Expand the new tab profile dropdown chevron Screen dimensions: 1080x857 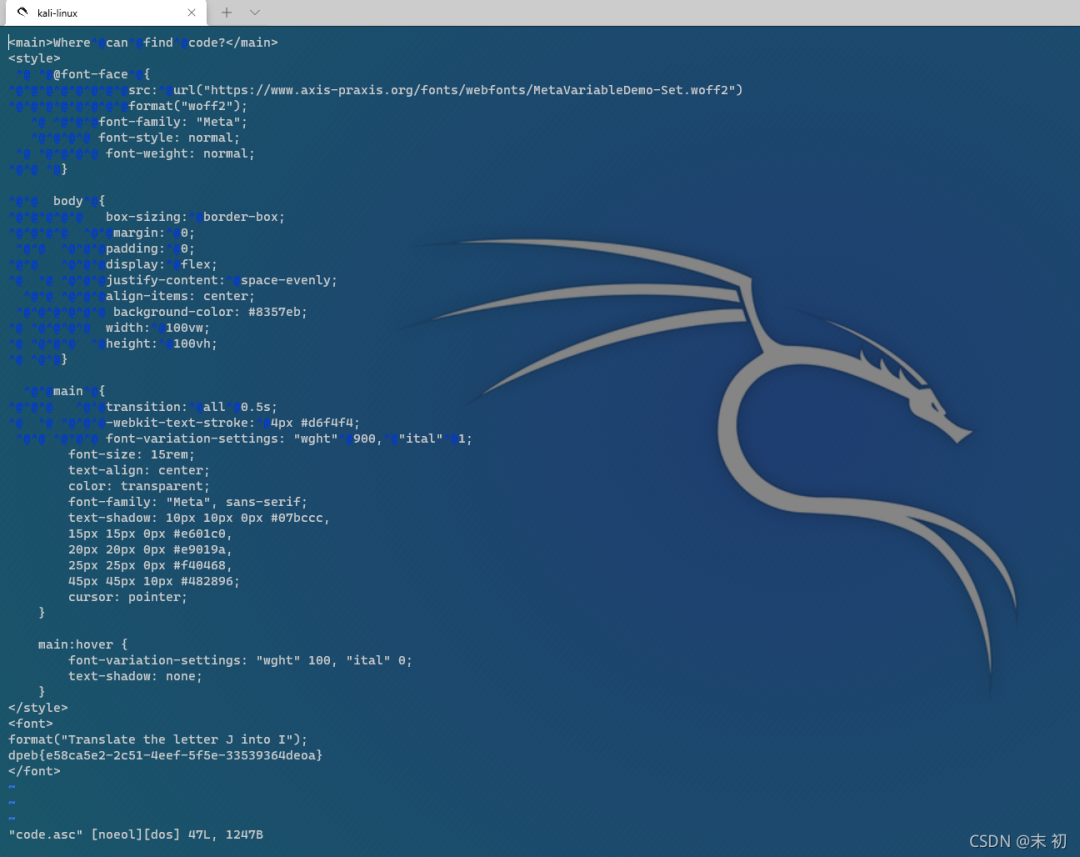255,13
